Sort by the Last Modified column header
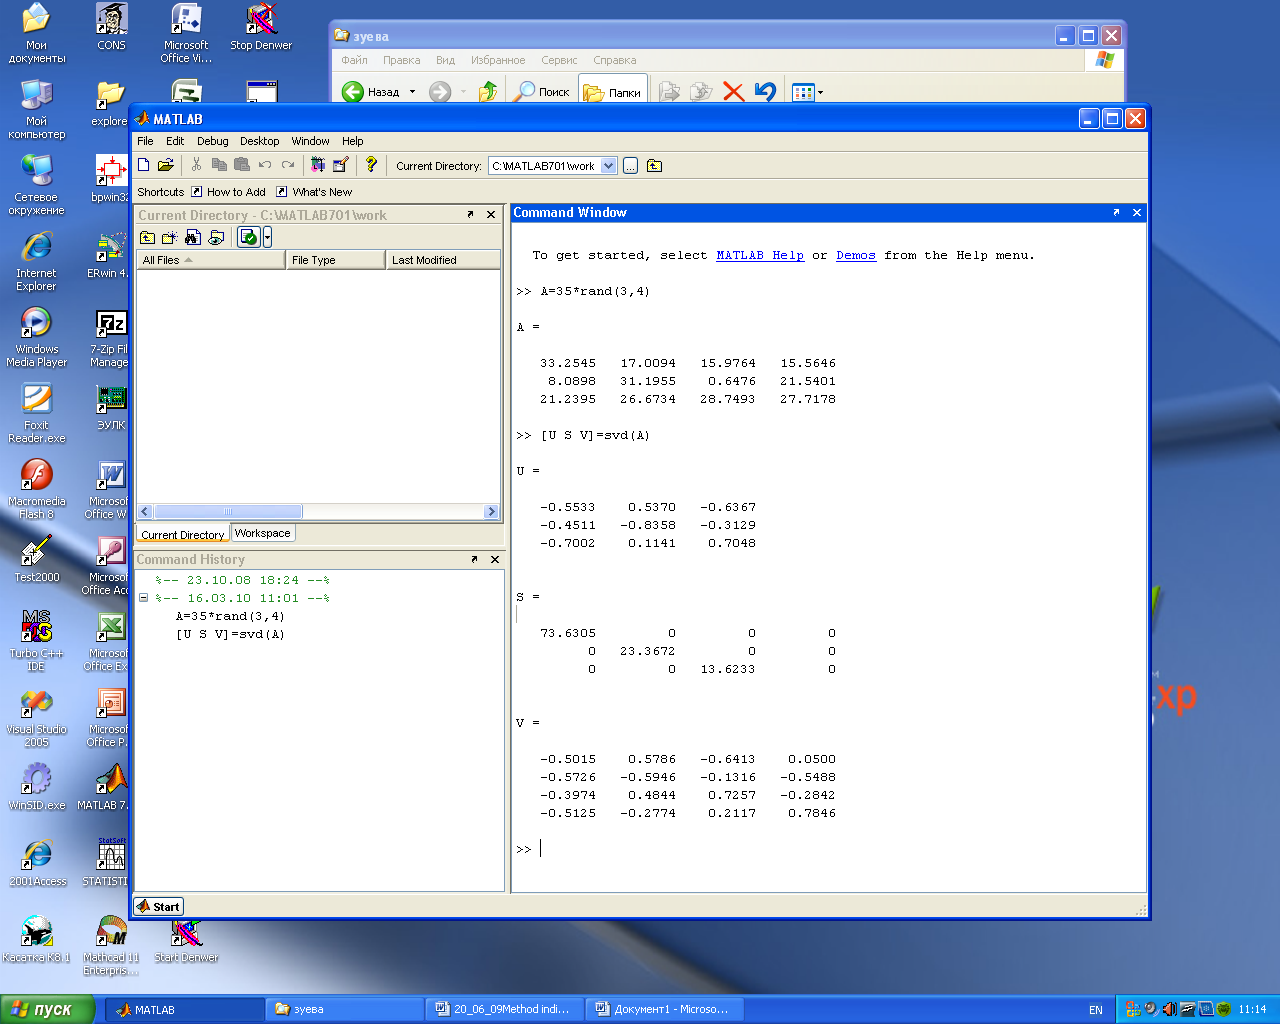 pyautogui.click(x=443, y=260)
